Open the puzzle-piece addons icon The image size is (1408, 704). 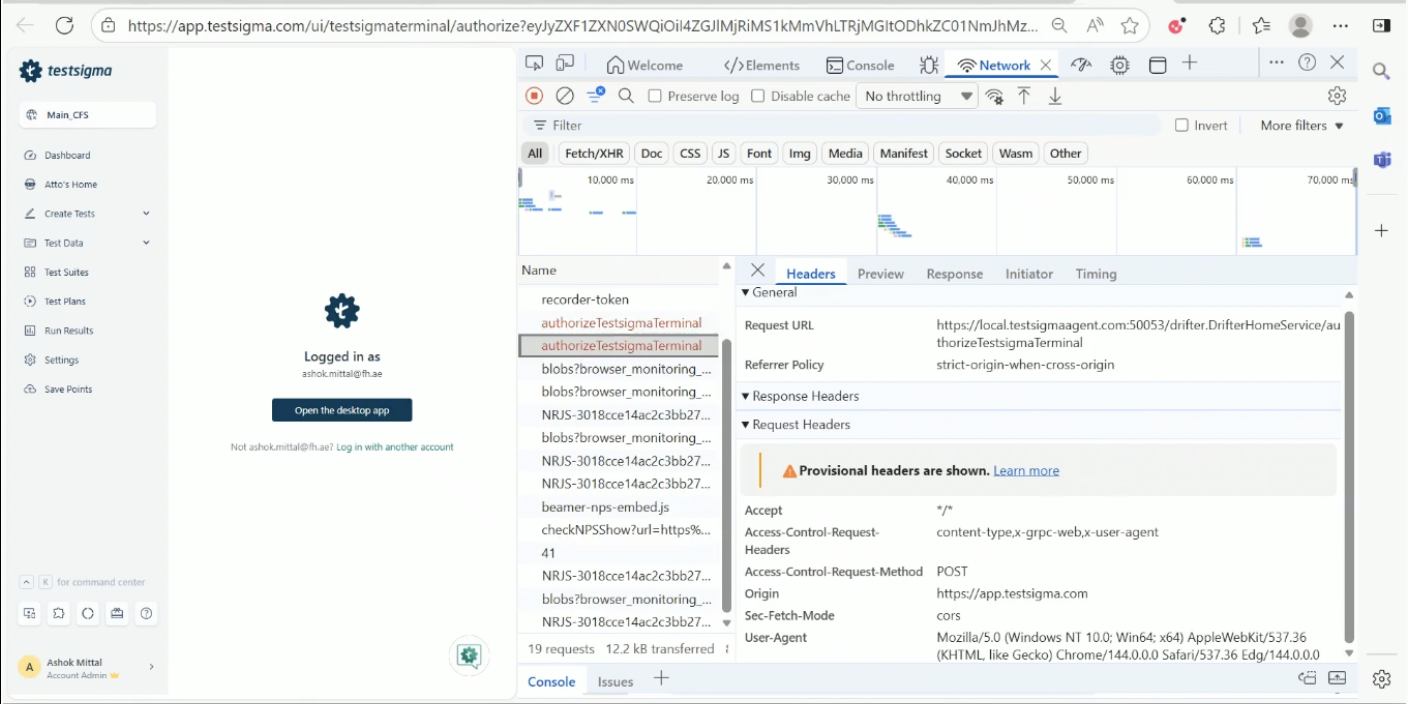[x=59, y=613]
